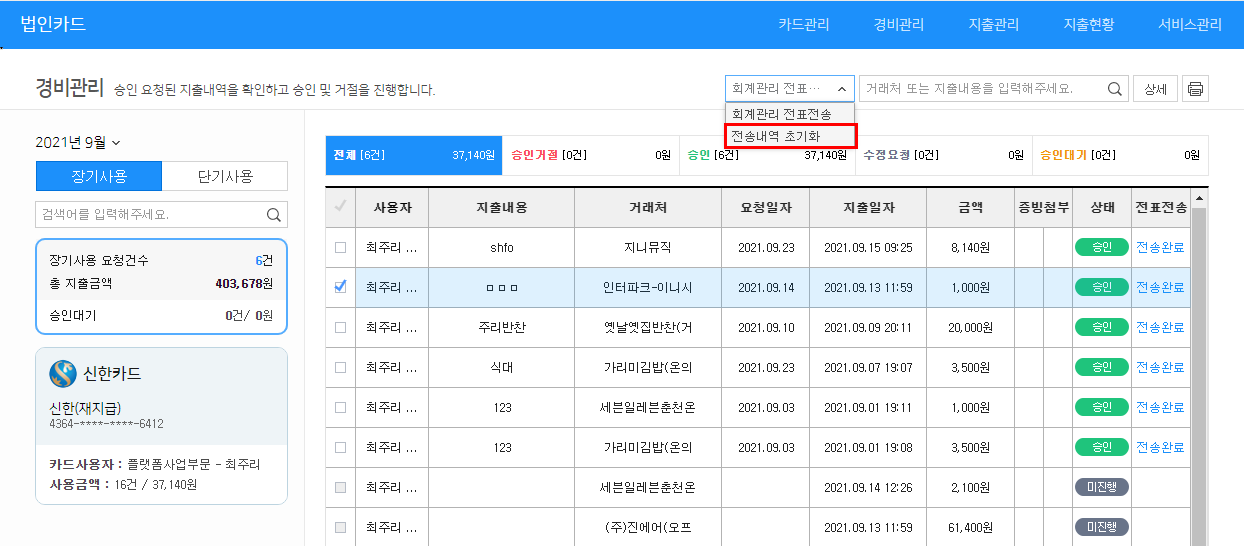Click the print icon button

(x=1195, y=89)
